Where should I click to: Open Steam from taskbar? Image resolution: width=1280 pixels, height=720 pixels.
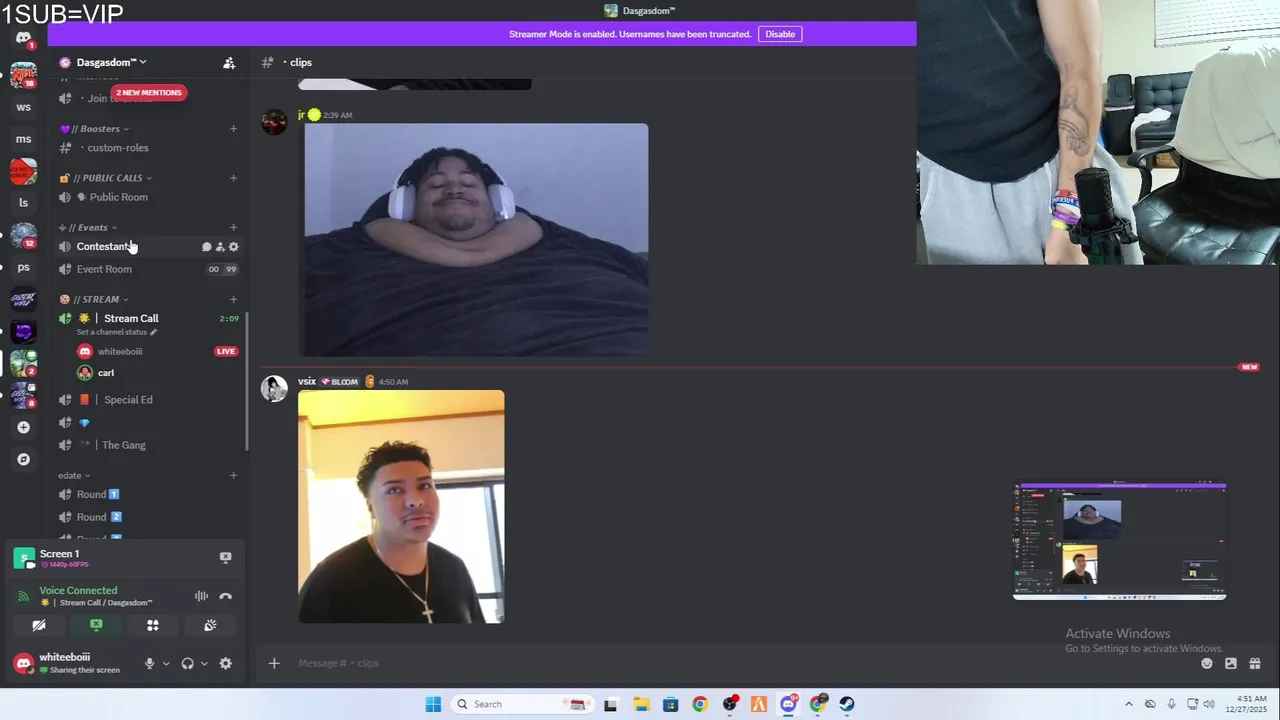click(x=847, y=704)
